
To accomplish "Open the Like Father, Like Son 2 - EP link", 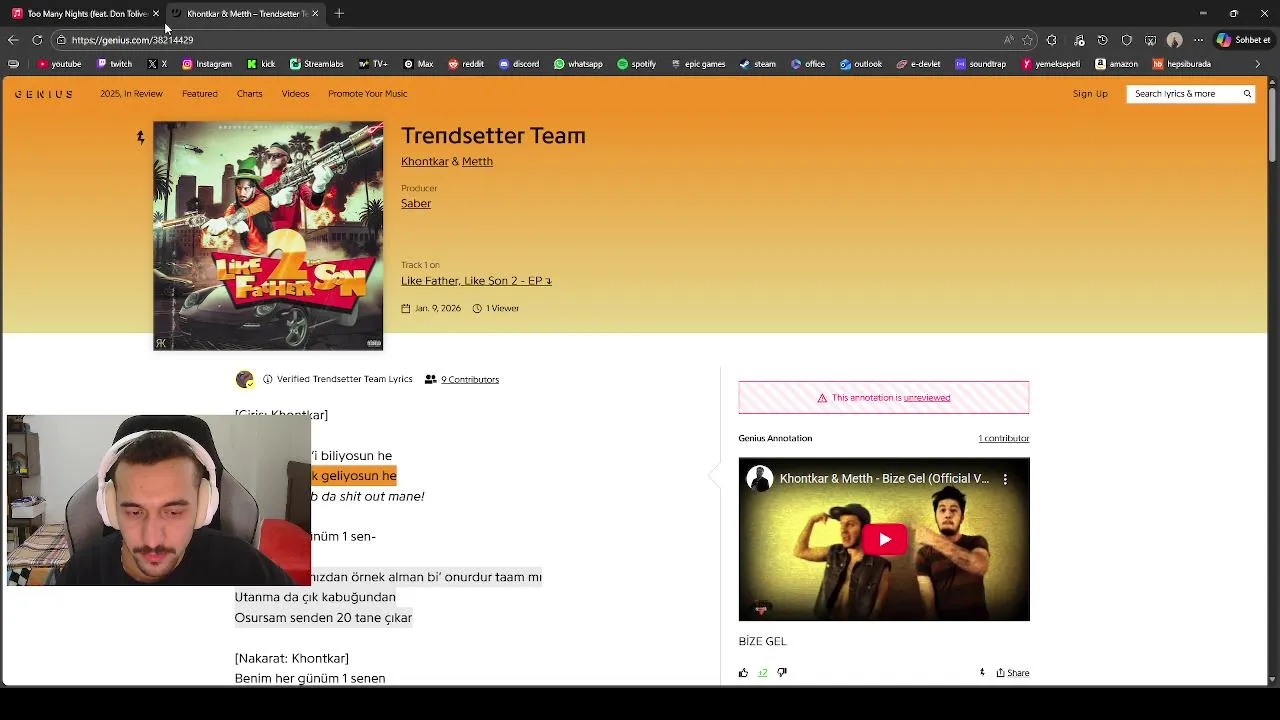I will point(476,281).
